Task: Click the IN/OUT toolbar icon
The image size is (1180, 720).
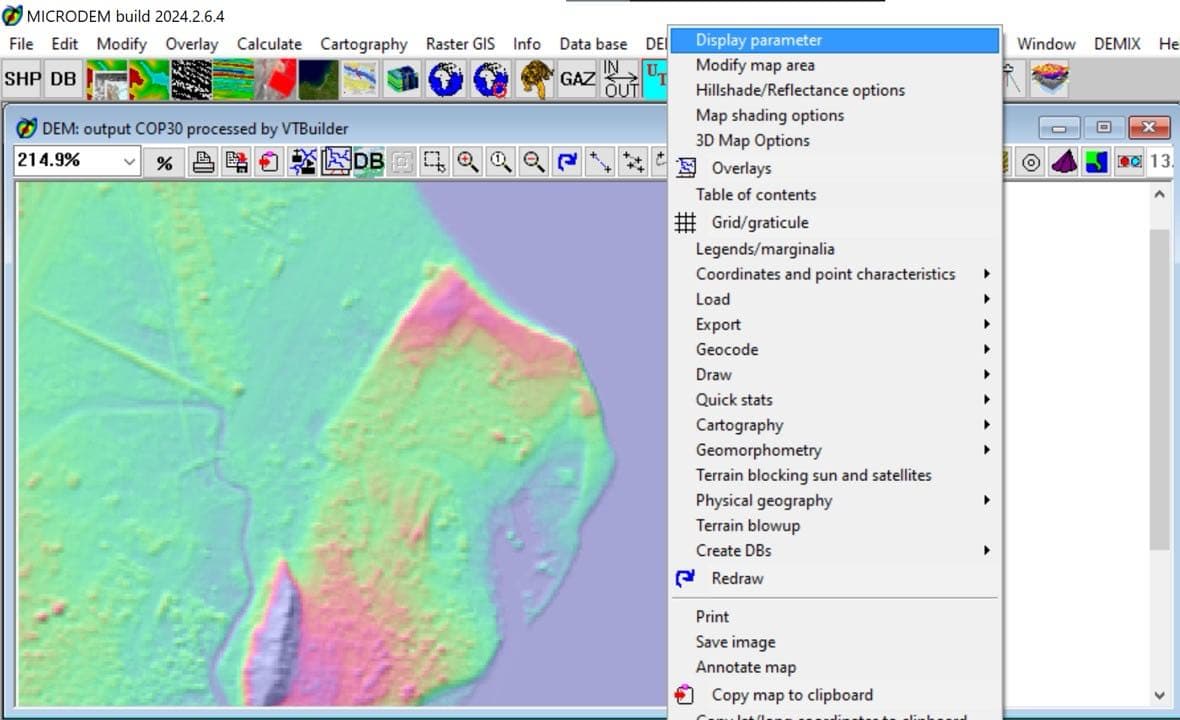Action: [621, 79]
